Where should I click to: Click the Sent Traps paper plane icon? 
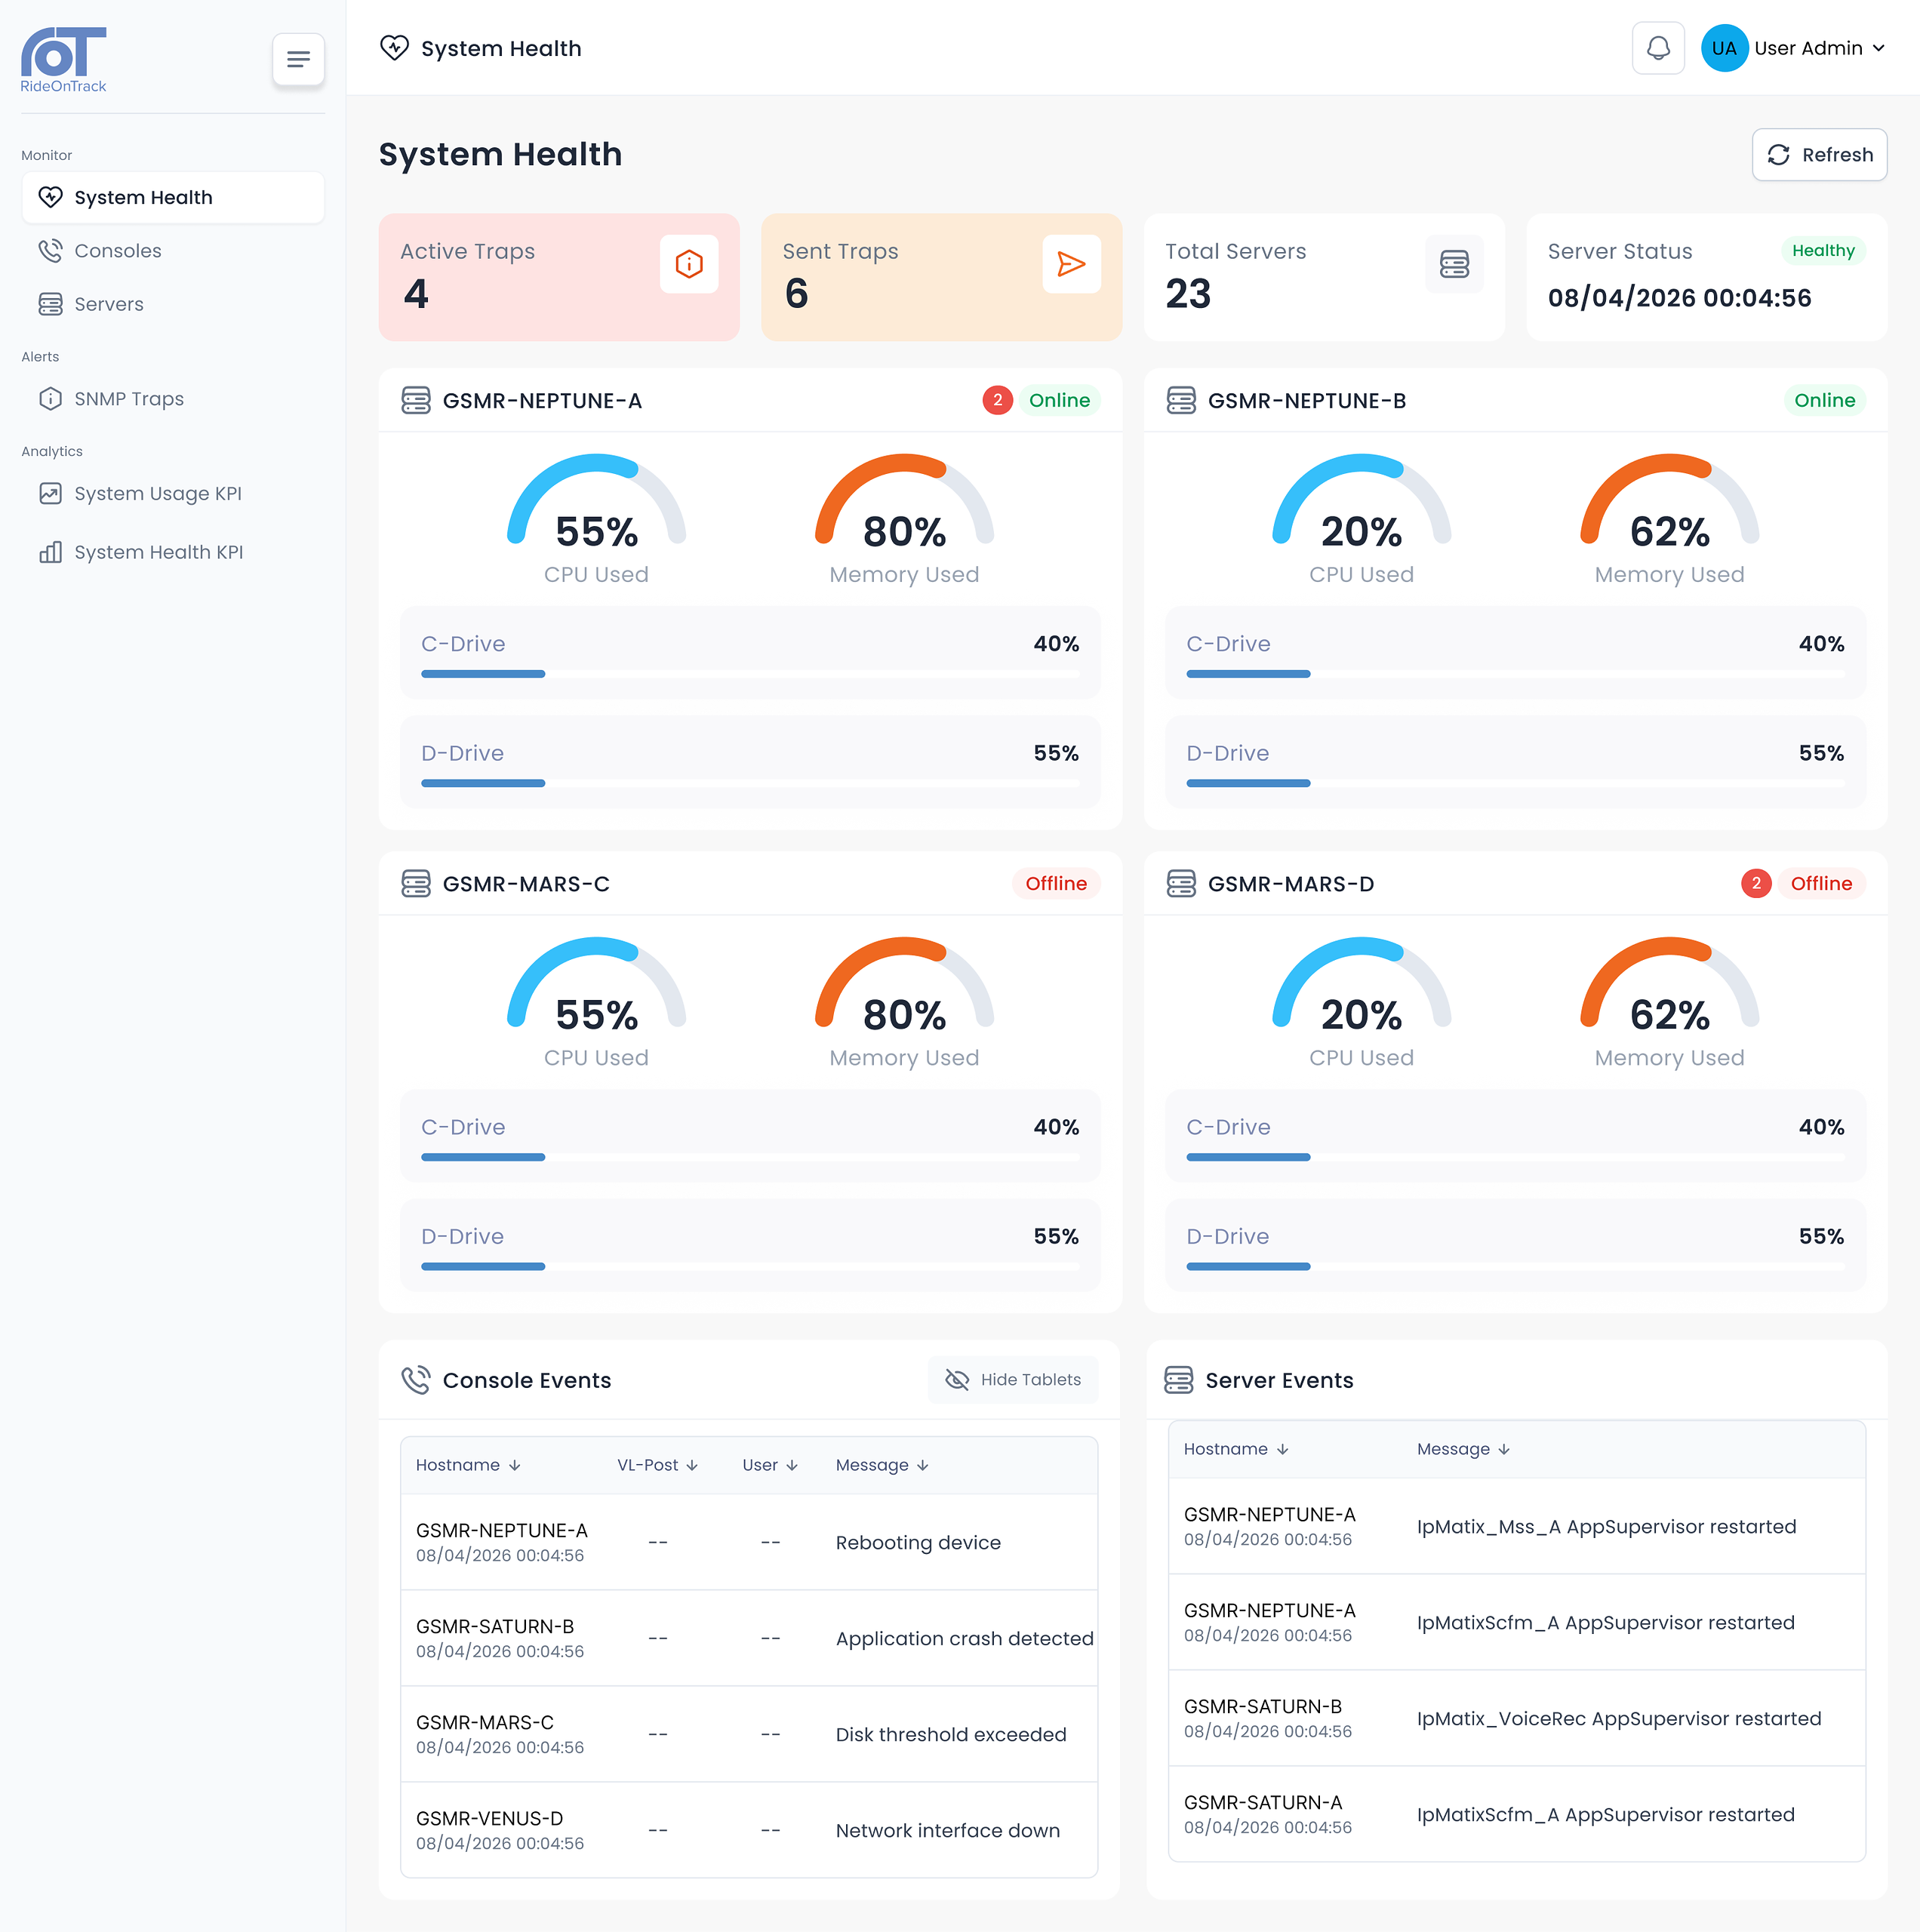(x=1071, y=264)
